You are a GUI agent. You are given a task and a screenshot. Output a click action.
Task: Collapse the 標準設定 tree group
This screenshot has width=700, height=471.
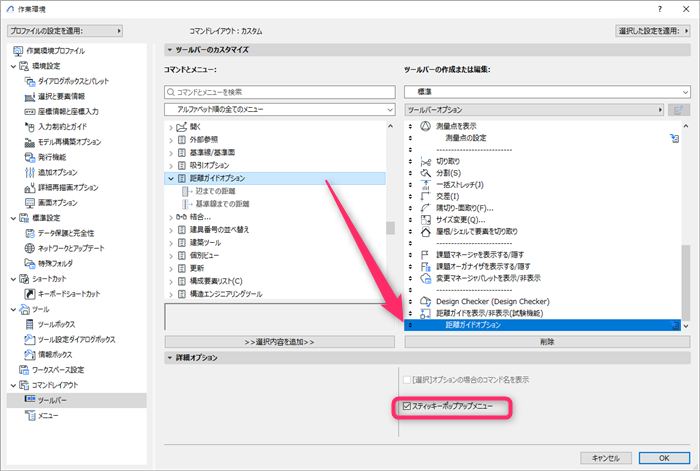point(13,218)
